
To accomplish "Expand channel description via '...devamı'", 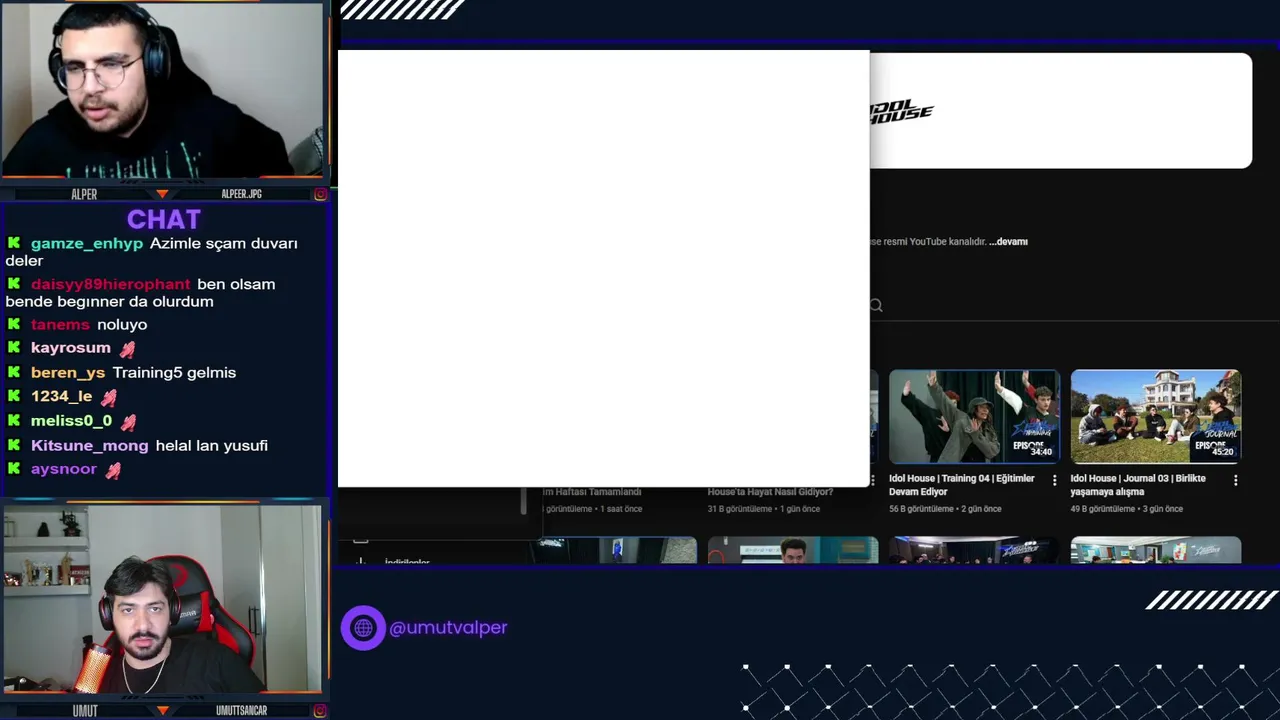I will point(1008,242).
